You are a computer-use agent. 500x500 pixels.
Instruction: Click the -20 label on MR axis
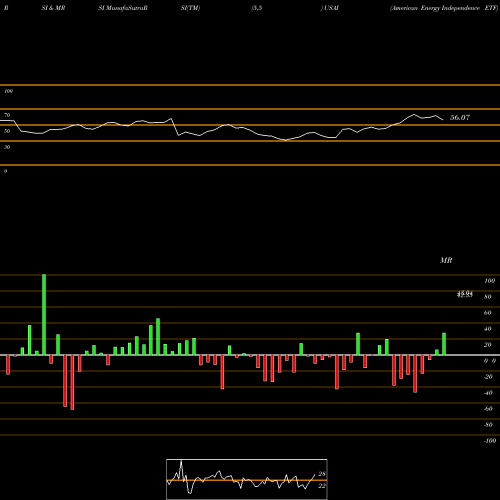[x=488, y=377]
